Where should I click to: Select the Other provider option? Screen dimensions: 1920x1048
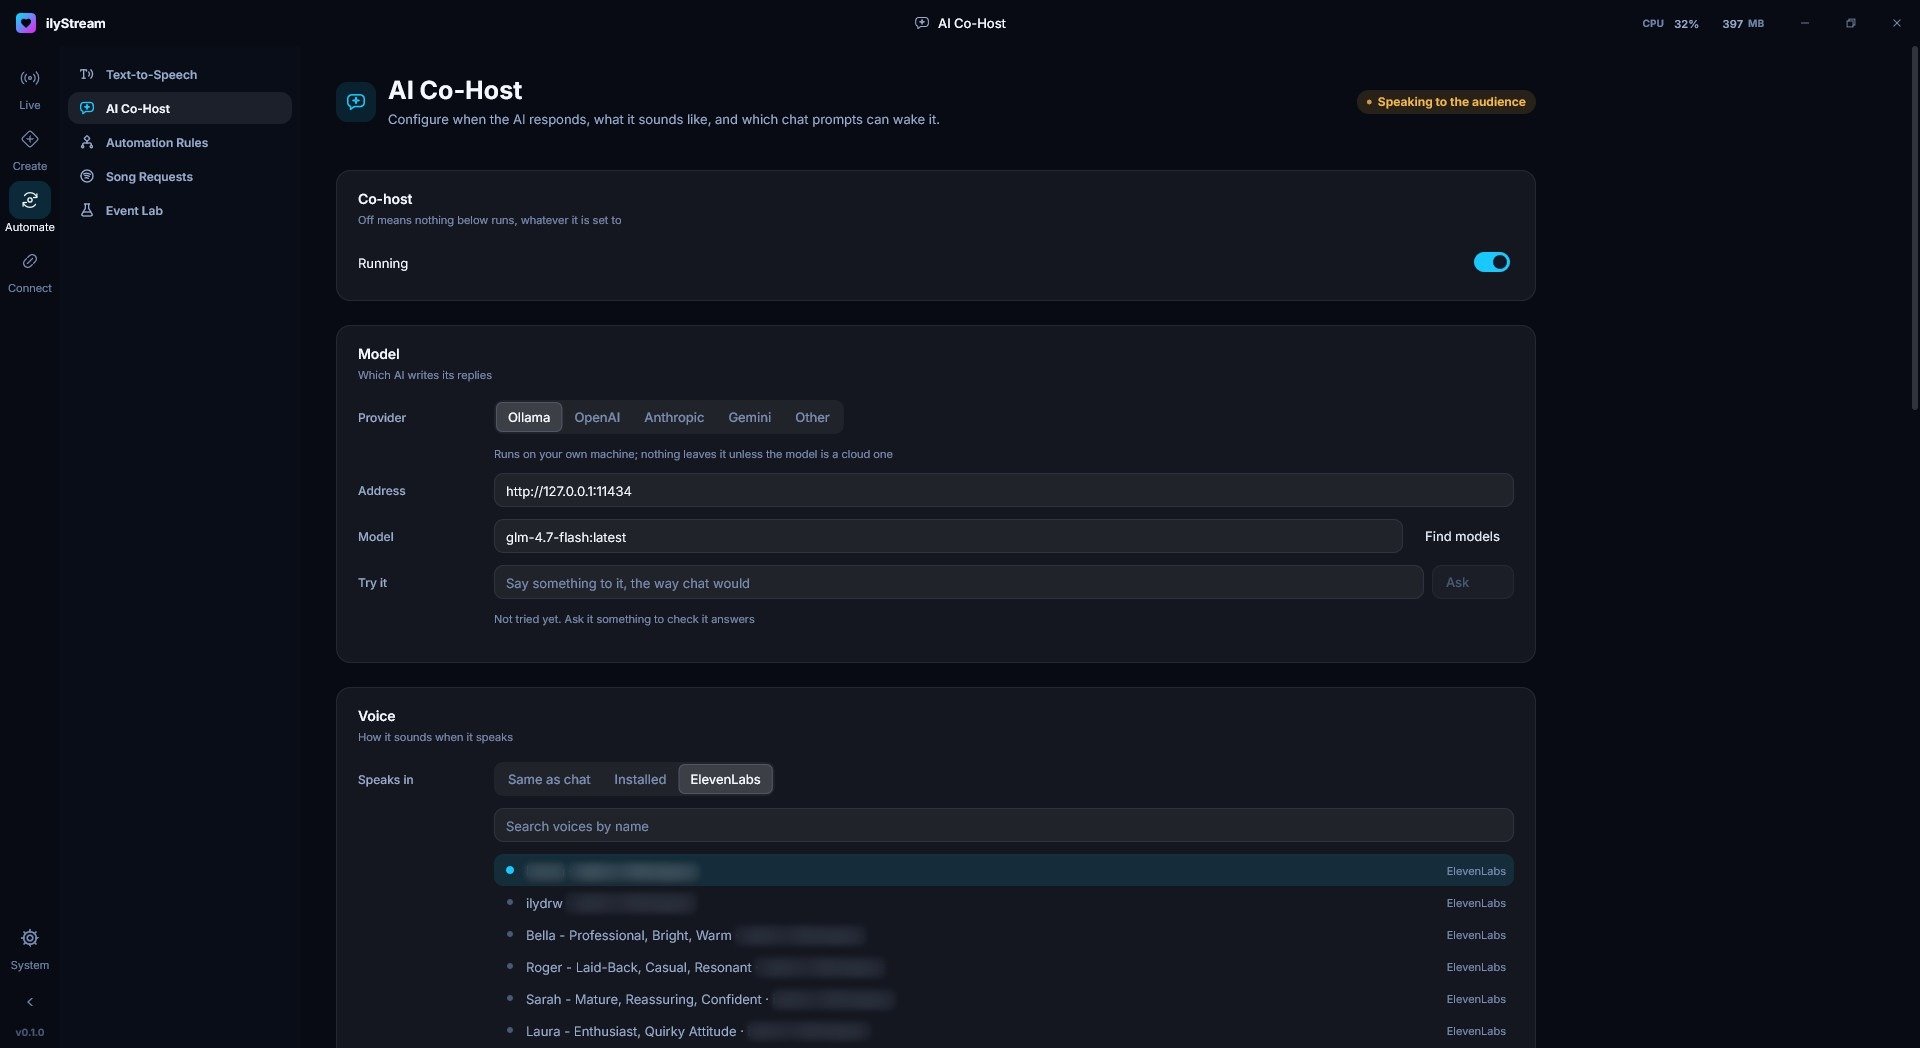point(812,417)
